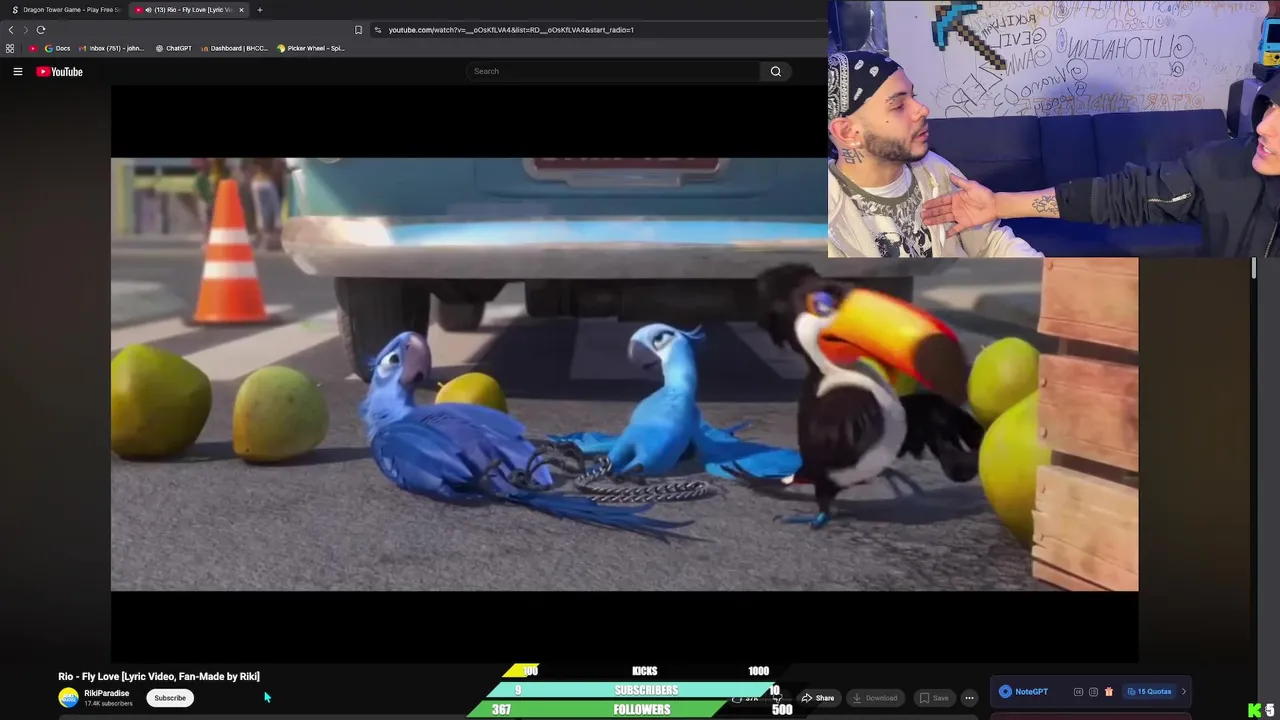
Task: Save the video with Save button
Action: click(x=934, y=698)
